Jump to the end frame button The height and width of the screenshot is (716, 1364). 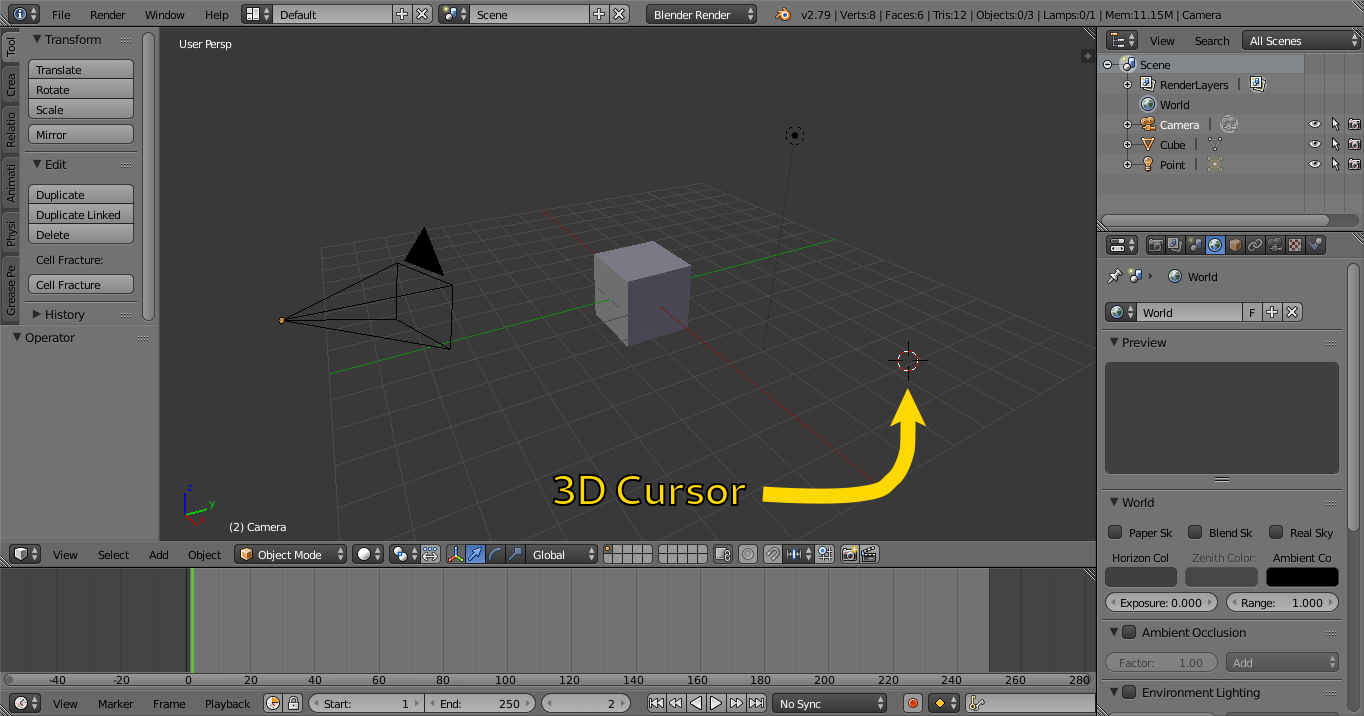(757, 704)
